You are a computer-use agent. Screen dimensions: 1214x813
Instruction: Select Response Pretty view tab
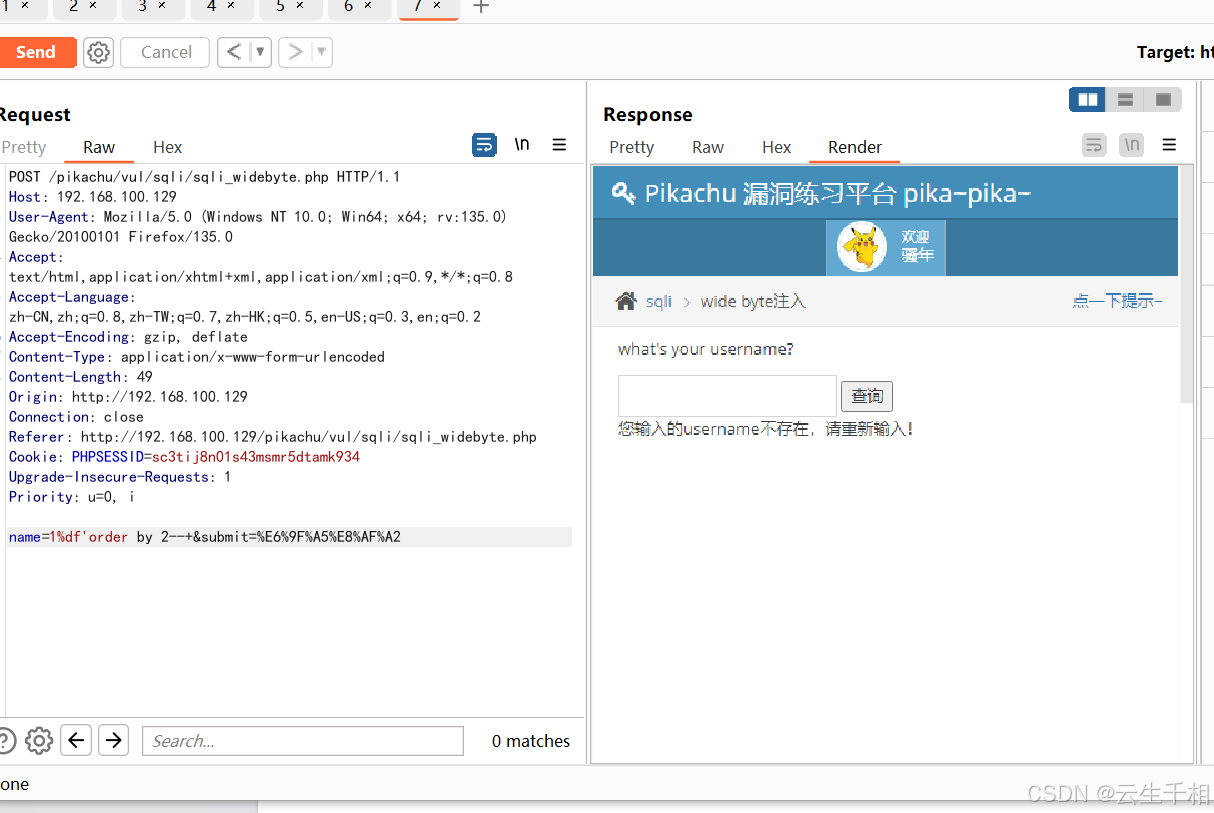tap(631, 147)
